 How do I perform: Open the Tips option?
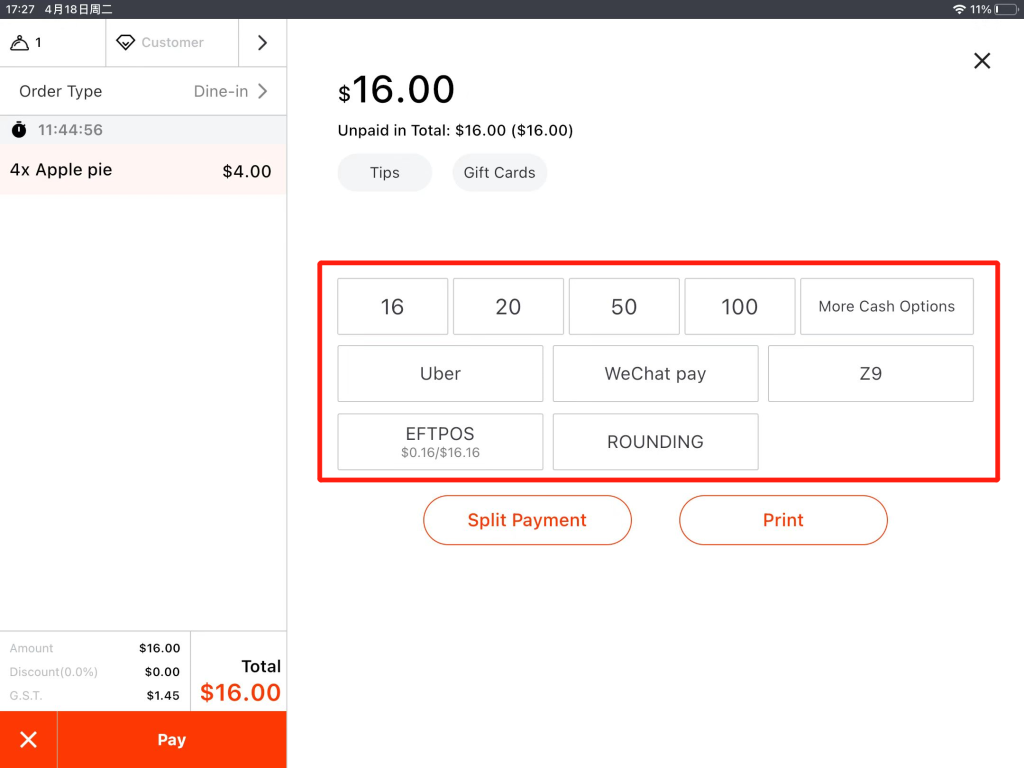point(384,173)
